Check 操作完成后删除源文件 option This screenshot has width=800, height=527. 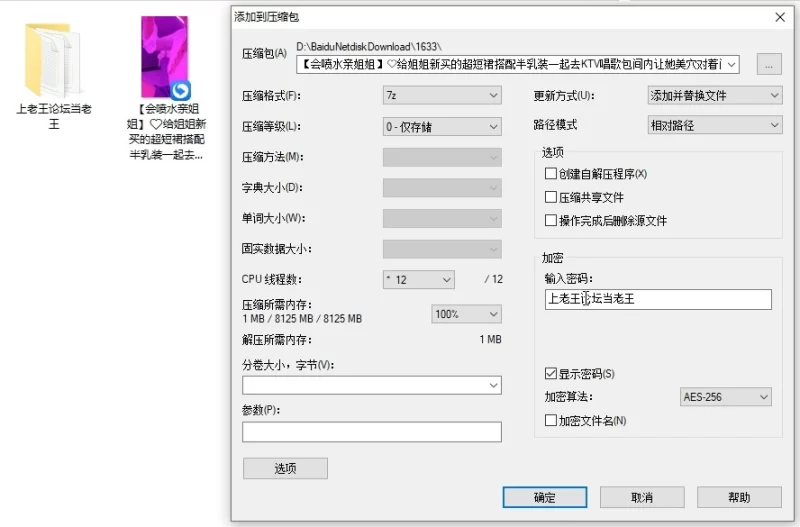pyautogui.click(x=551, y=220)
